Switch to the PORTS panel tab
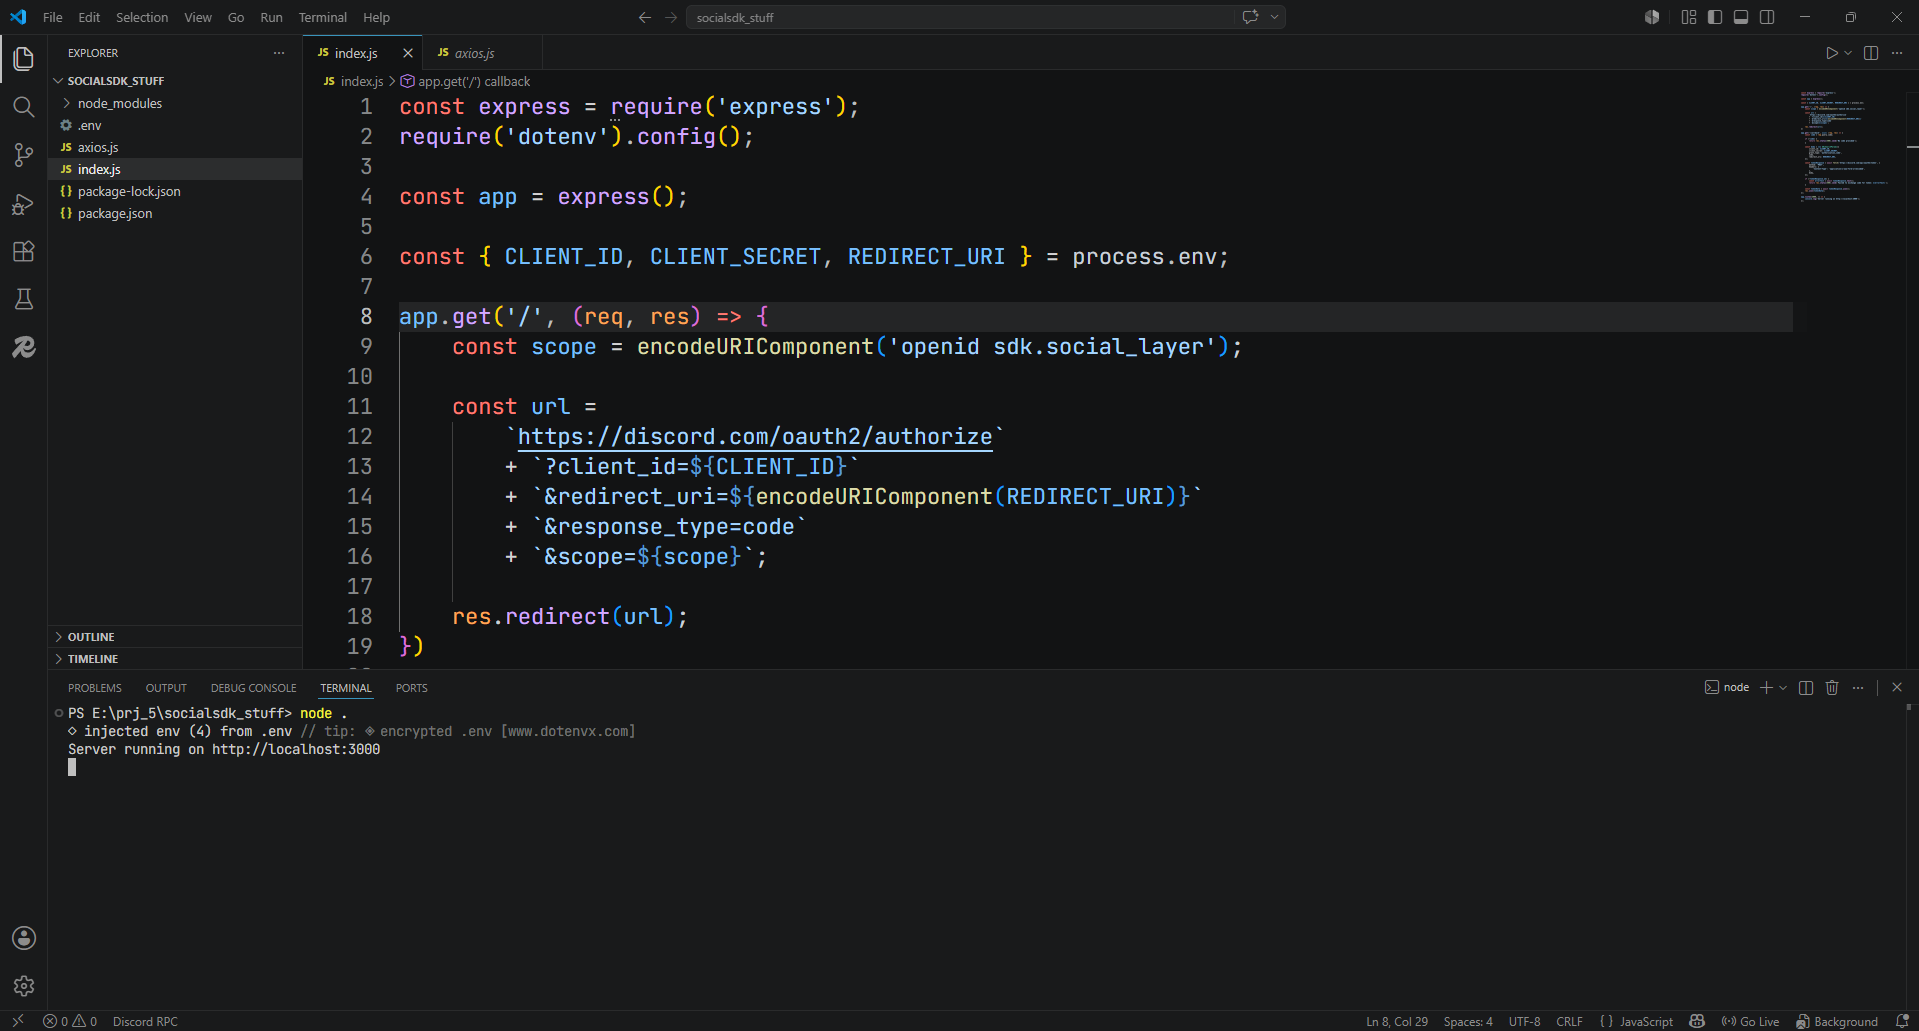The image size is (1919, 1031). pos(411,688)
